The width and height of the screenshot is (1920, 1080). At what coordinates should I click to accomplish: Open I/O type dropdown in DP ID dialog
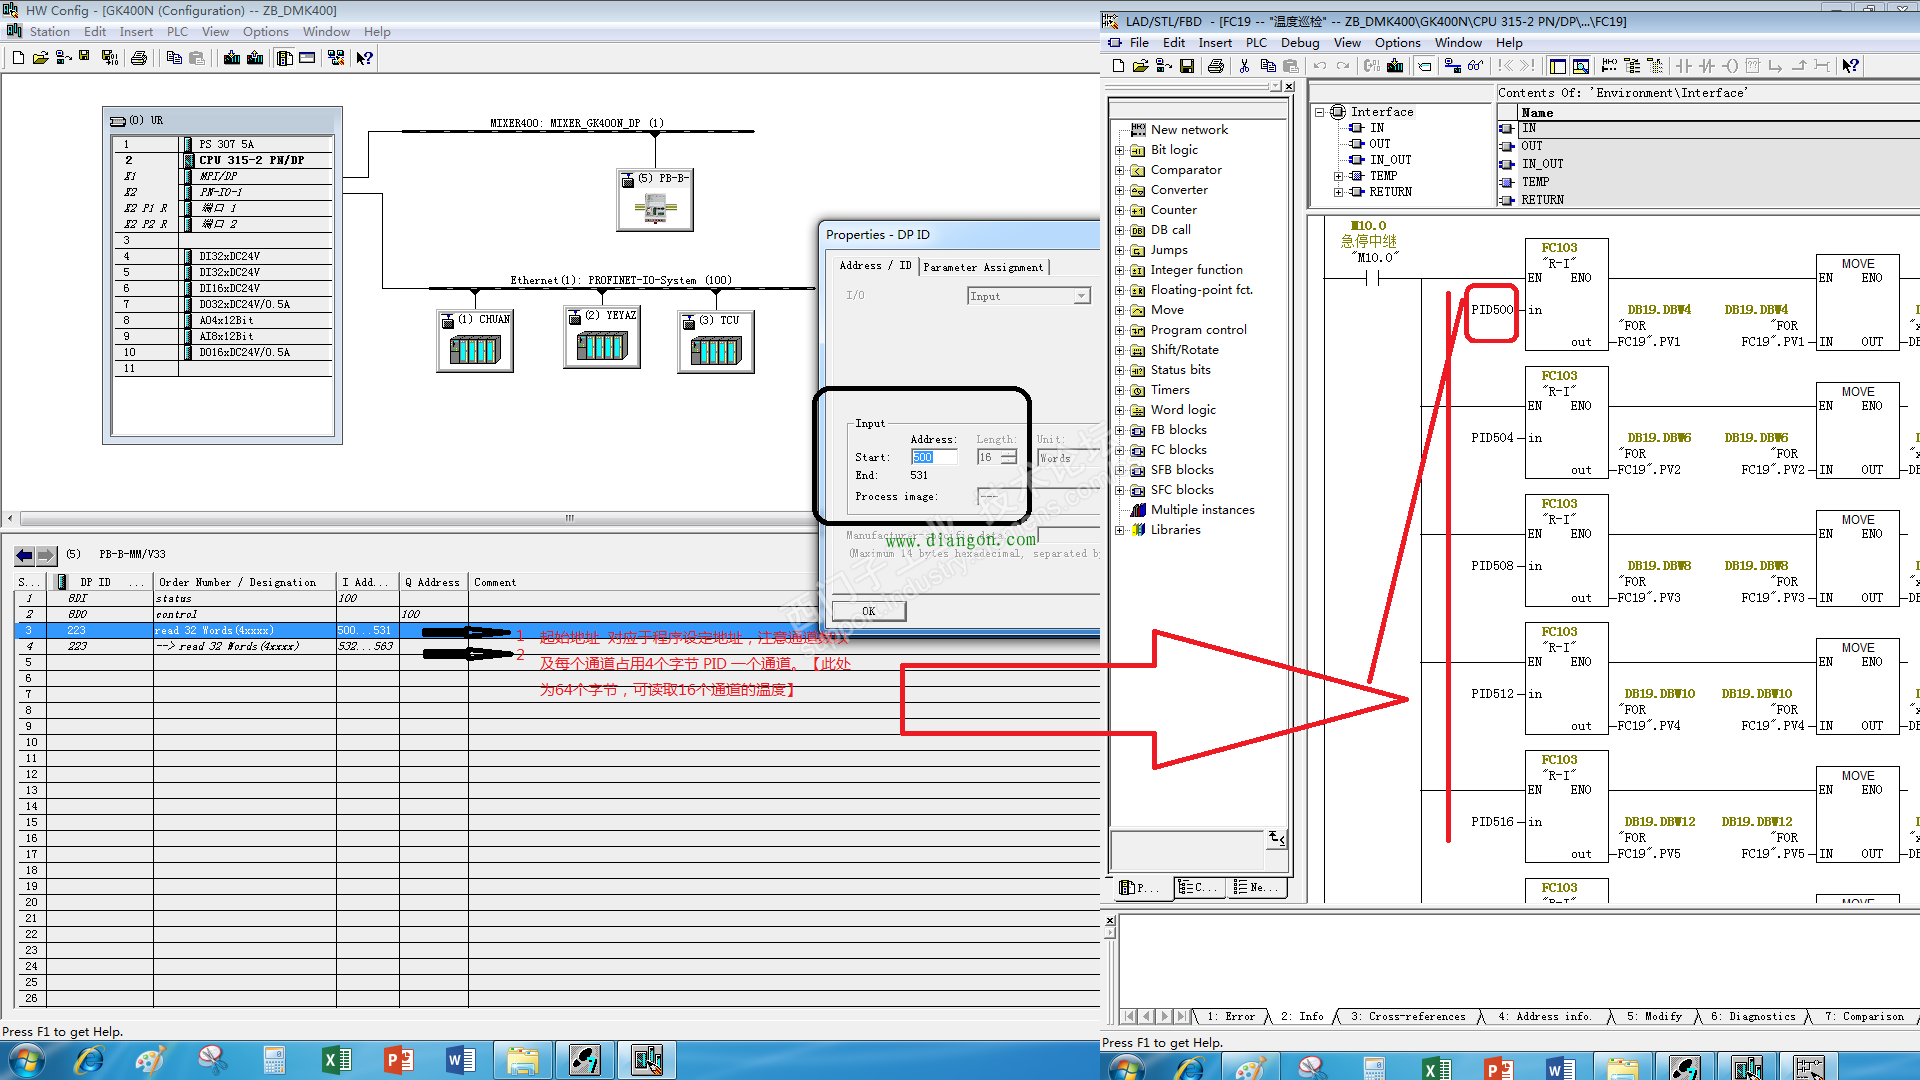click(1081, 296)
